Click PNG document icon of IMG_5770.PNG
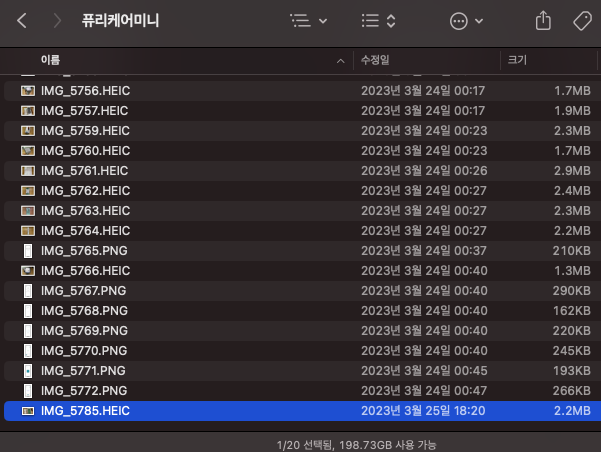The width and height of the screenshot is (601, 452). (x=28, y=350)
